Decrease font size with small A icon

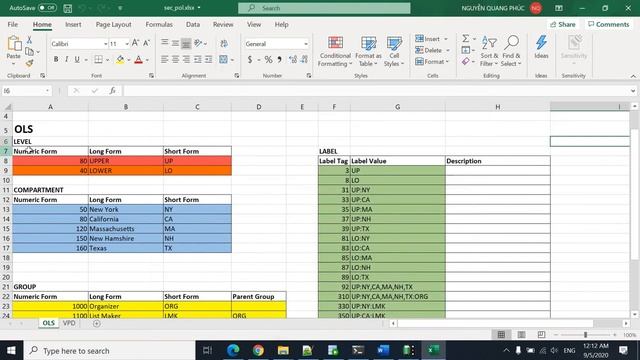[x=146, y=43]
